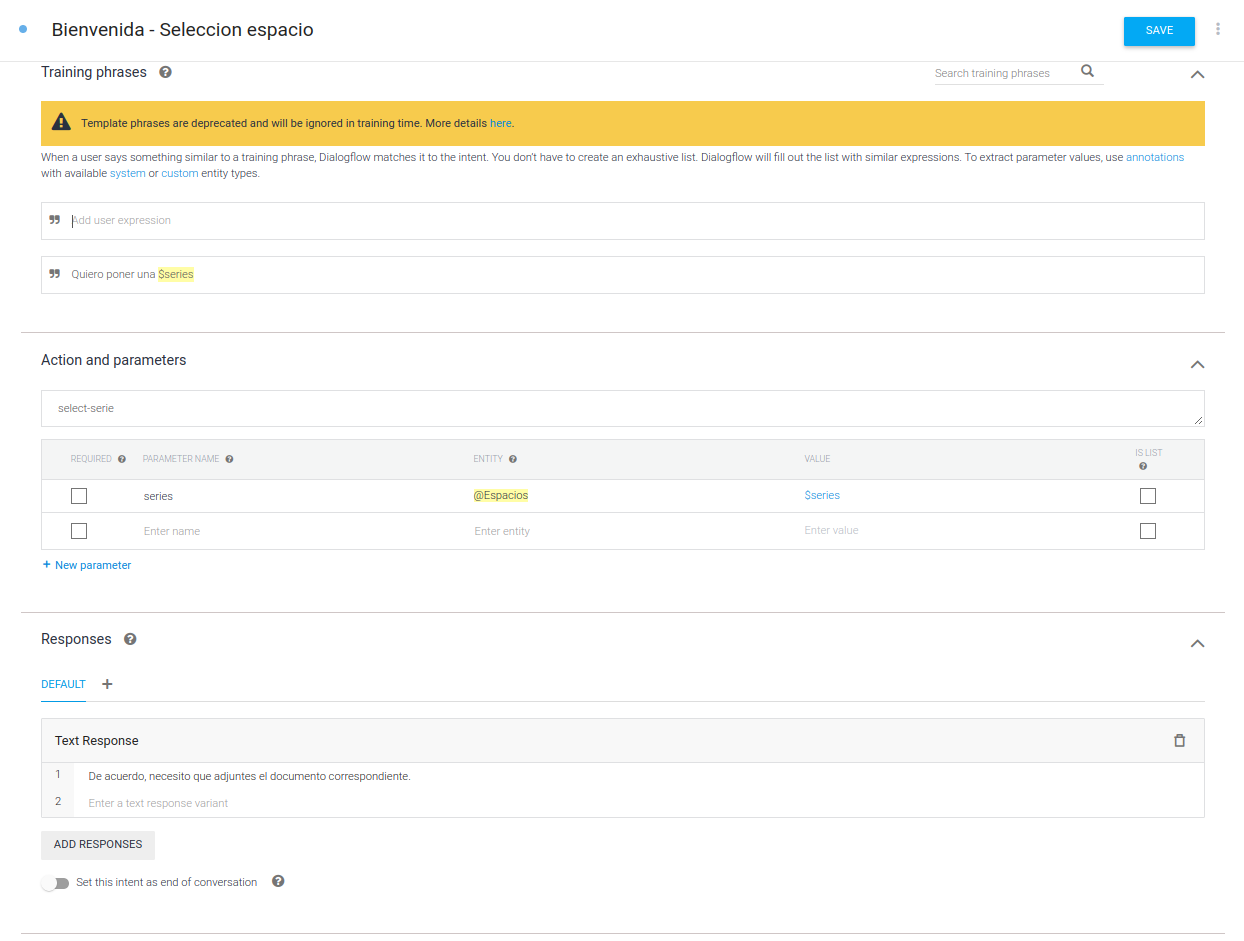
Task: Check the Required box for series parameter
Action: point(79,496)
